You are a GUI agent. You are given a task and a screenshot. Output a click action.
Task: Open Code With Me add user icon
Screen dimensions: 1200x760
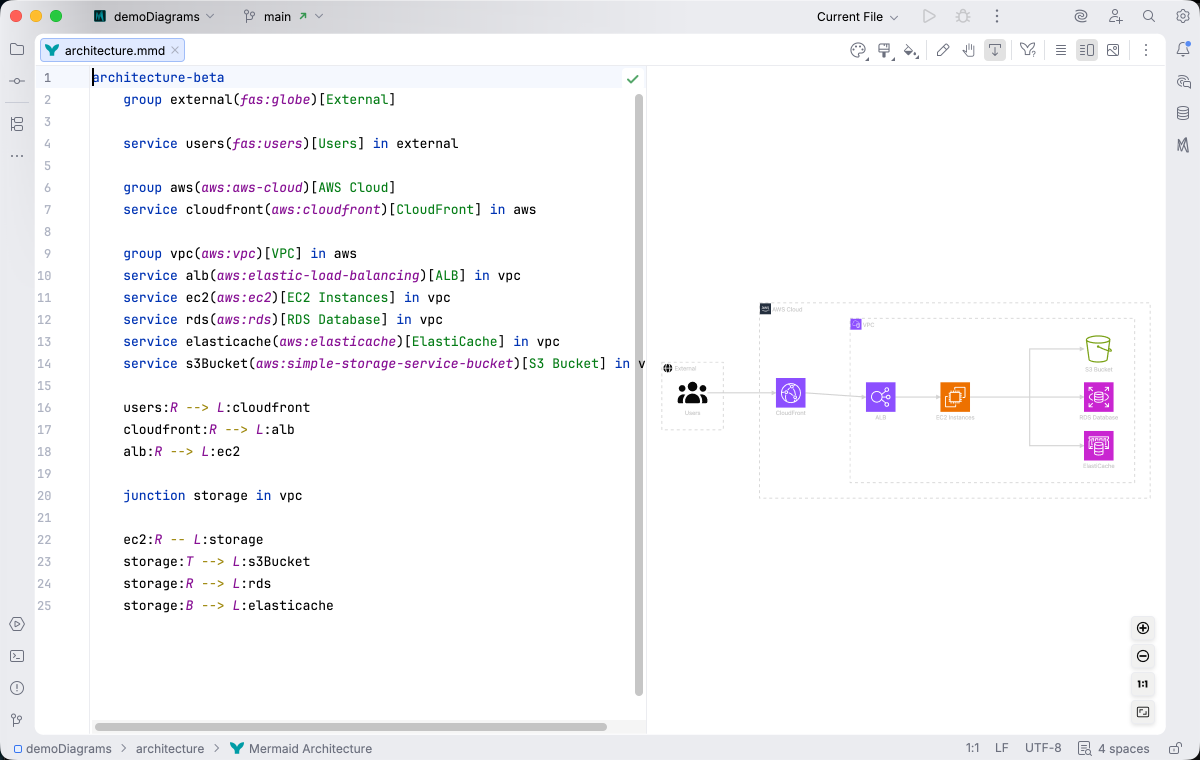coord(1115,17)
